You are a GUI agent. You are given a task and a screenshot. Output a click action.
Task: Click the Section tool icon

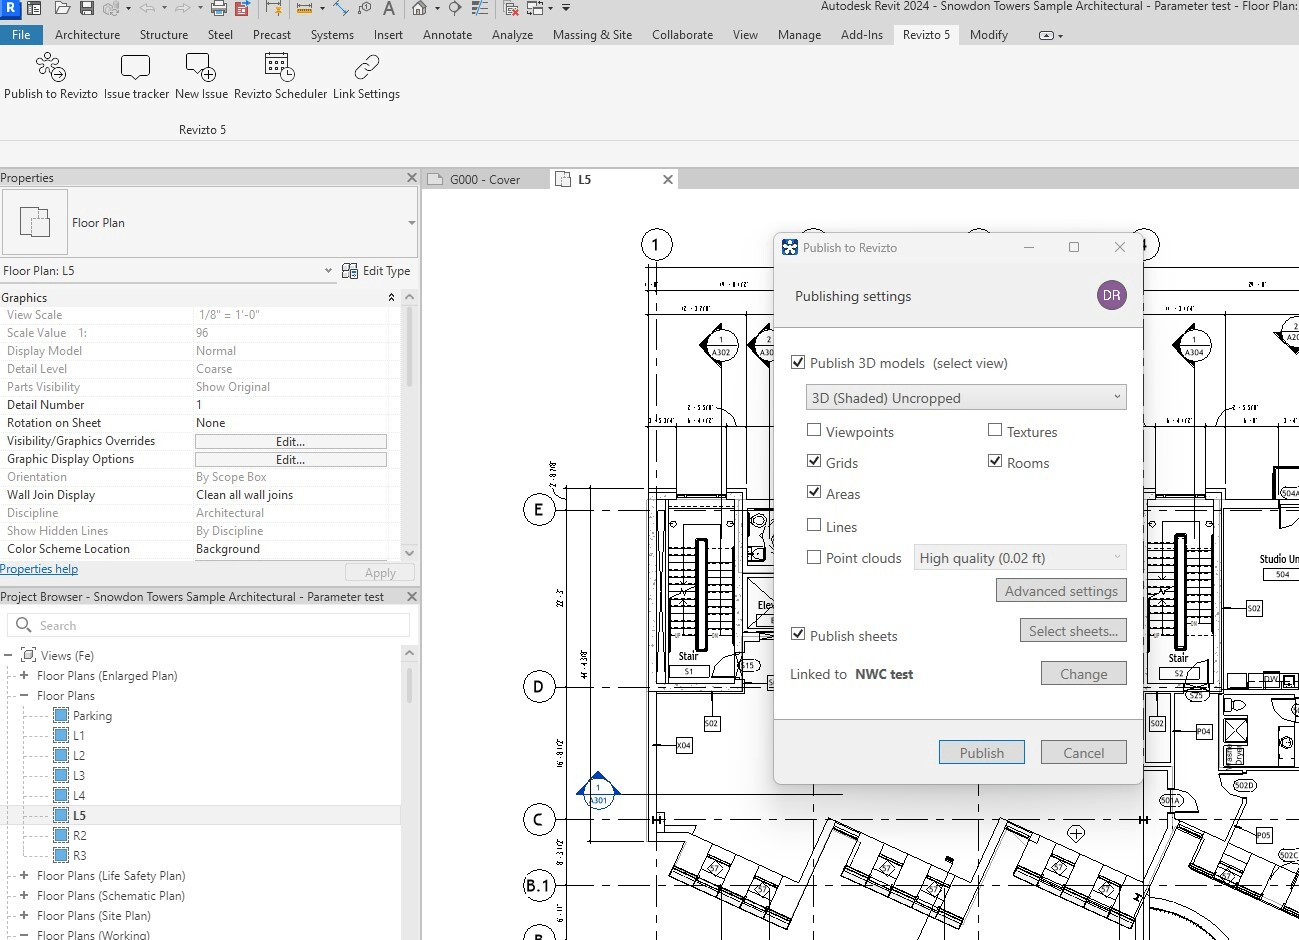454,8
